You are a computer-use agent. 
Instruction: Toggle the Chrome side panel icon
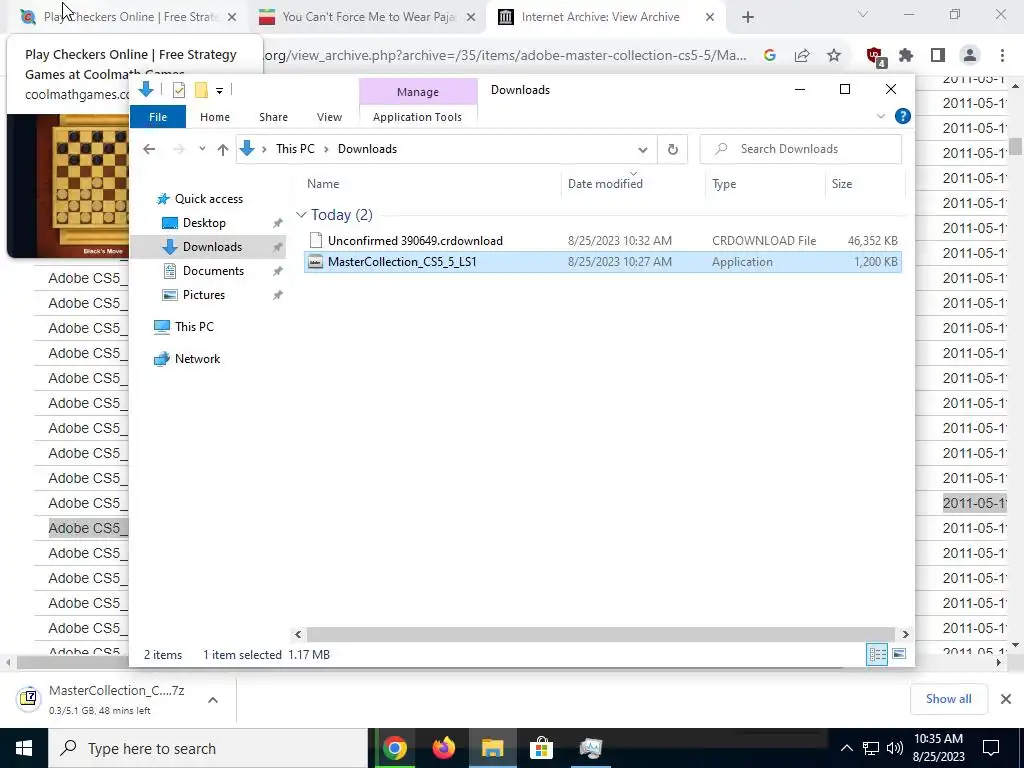938,56
